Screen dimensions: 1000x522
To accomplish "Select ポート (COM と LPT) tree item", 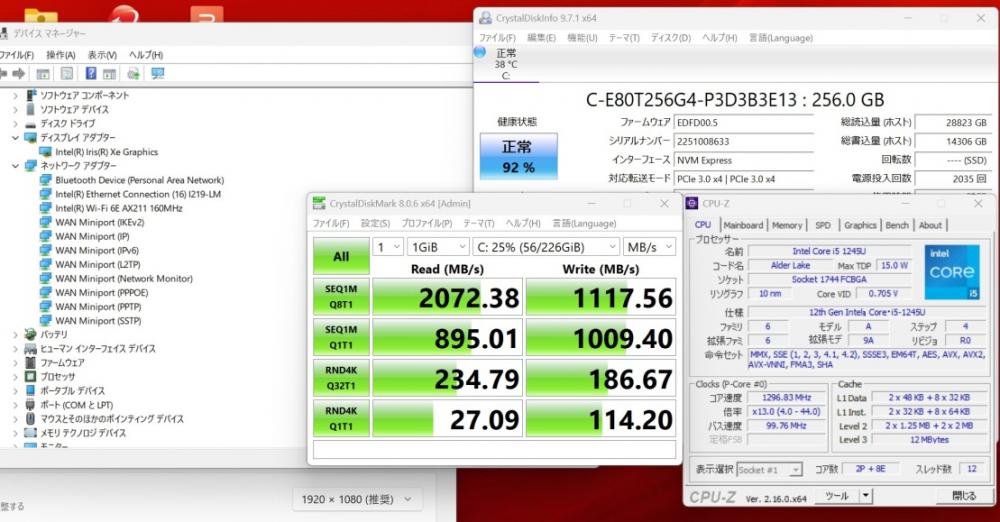I will tap(77, 405).
